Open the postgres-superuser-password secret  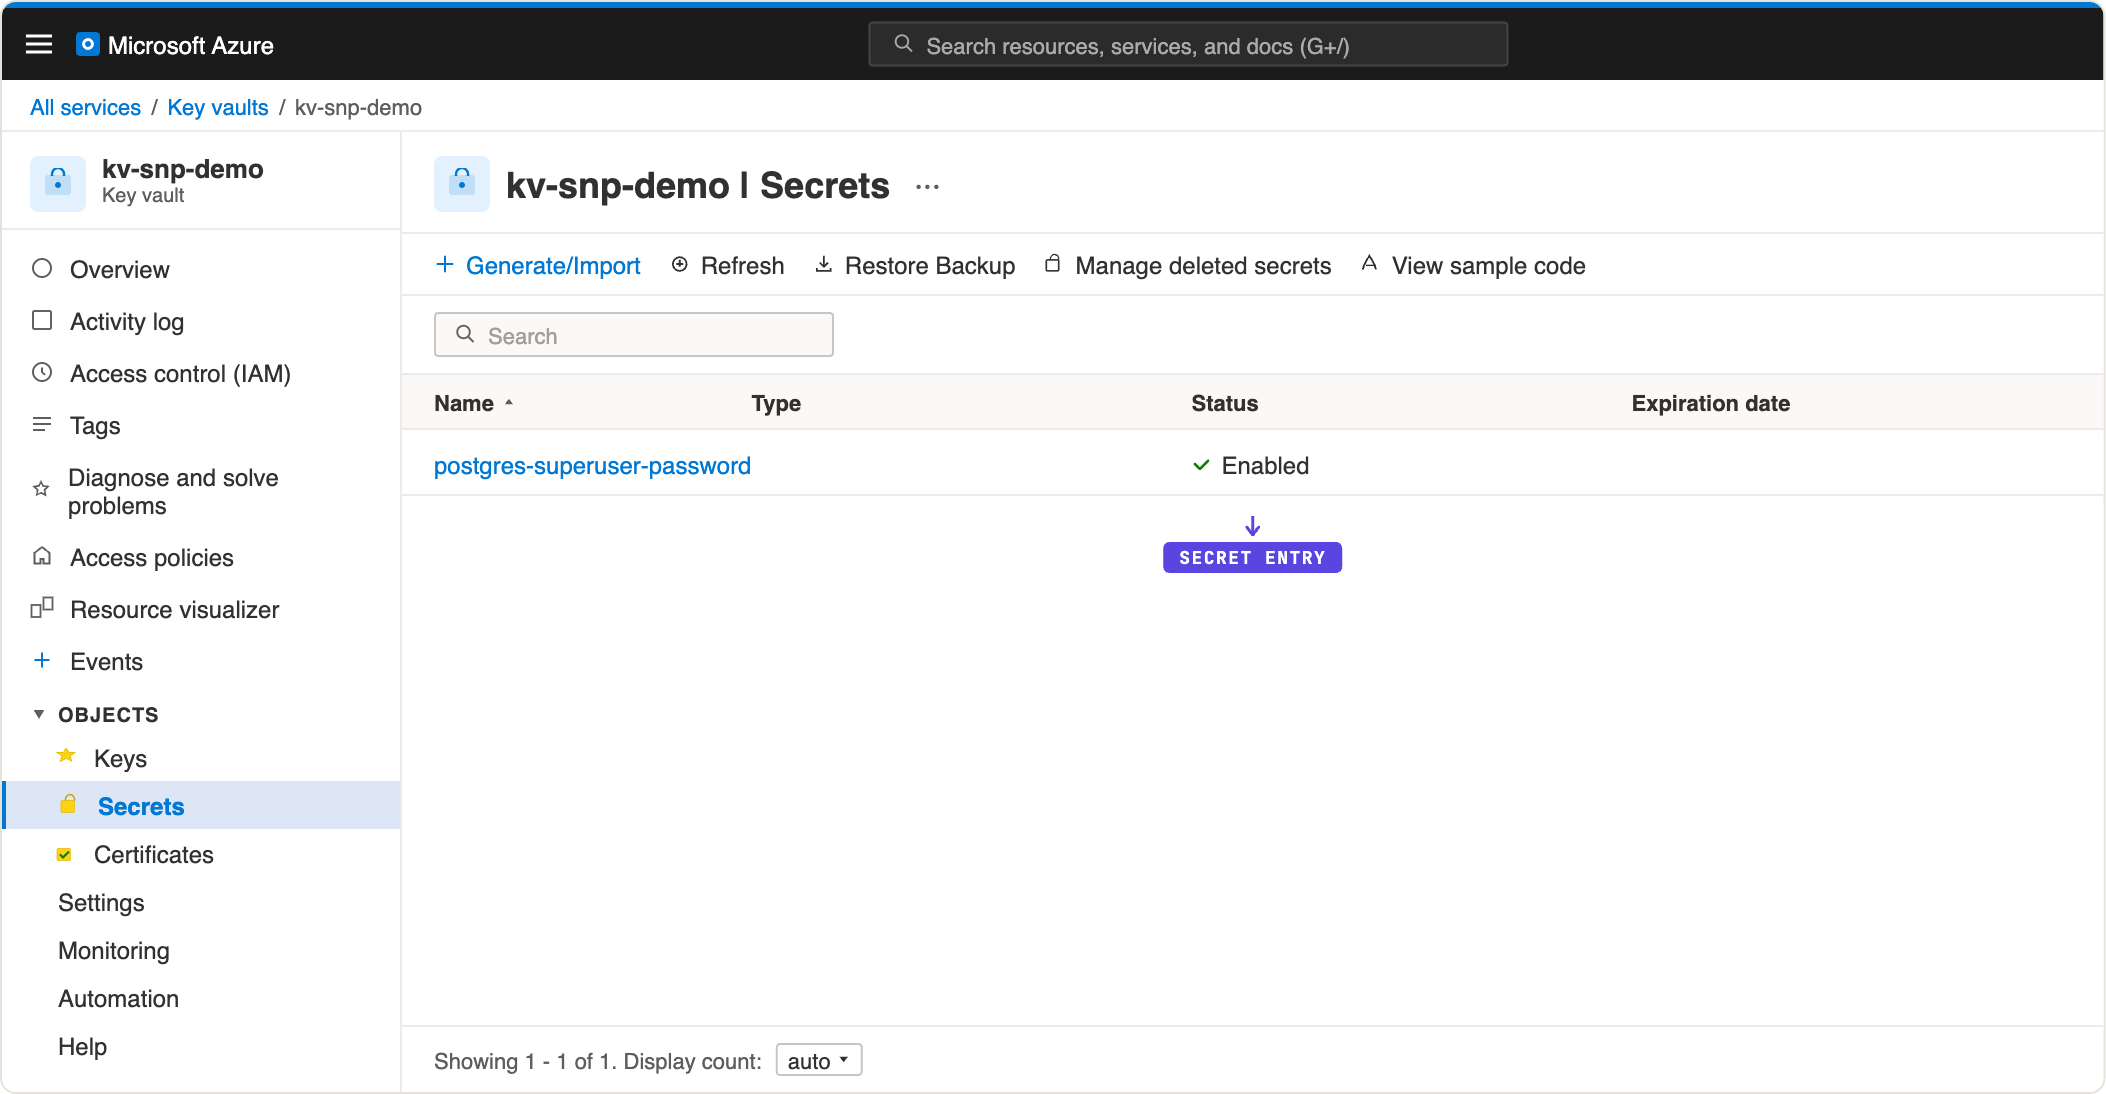(592, 465)
